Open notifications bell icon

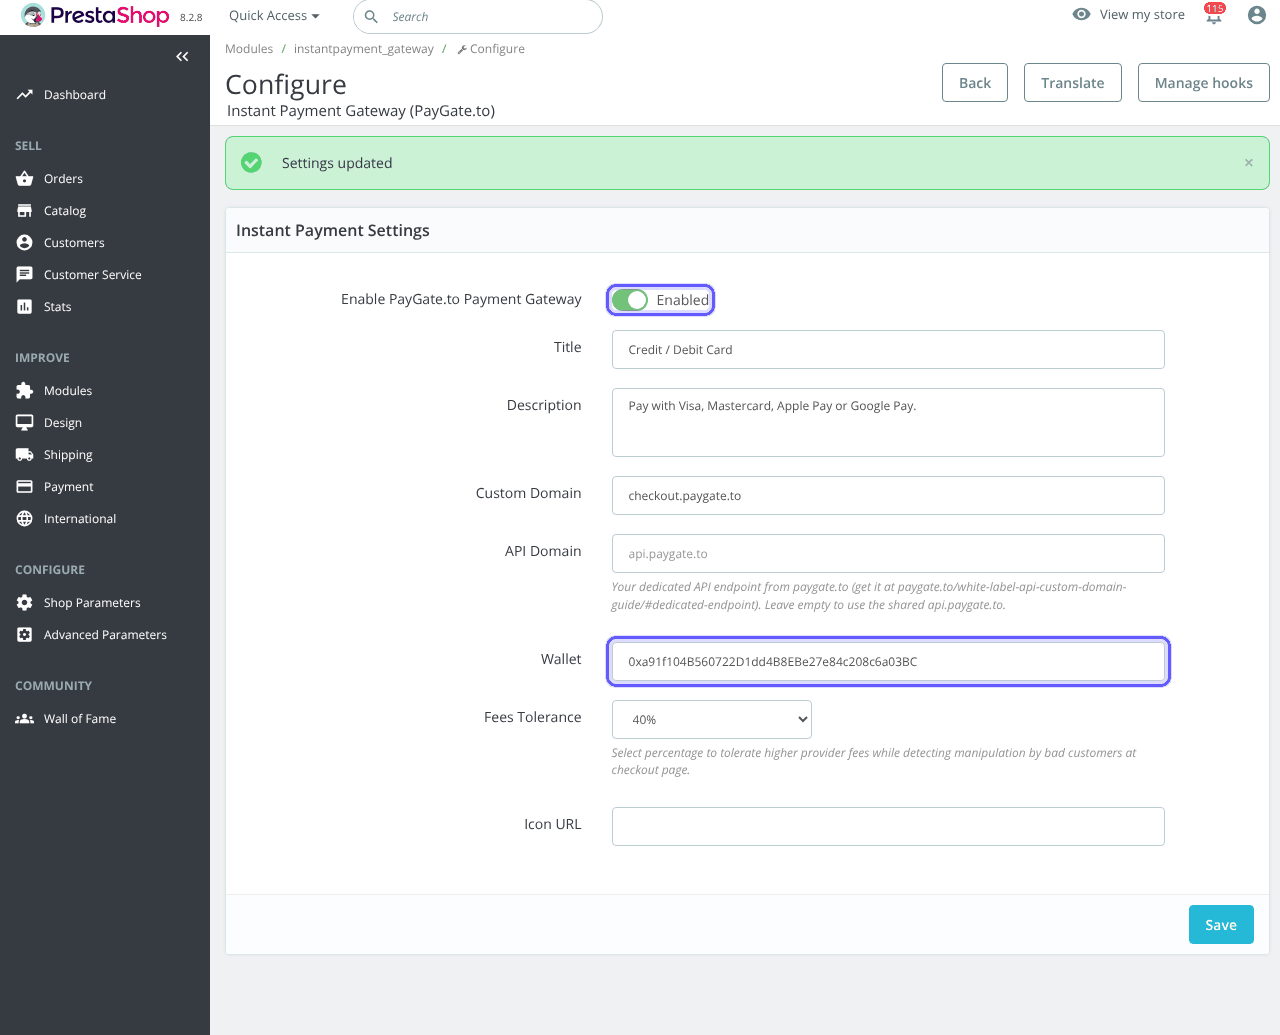click(x=1214, y=16)
